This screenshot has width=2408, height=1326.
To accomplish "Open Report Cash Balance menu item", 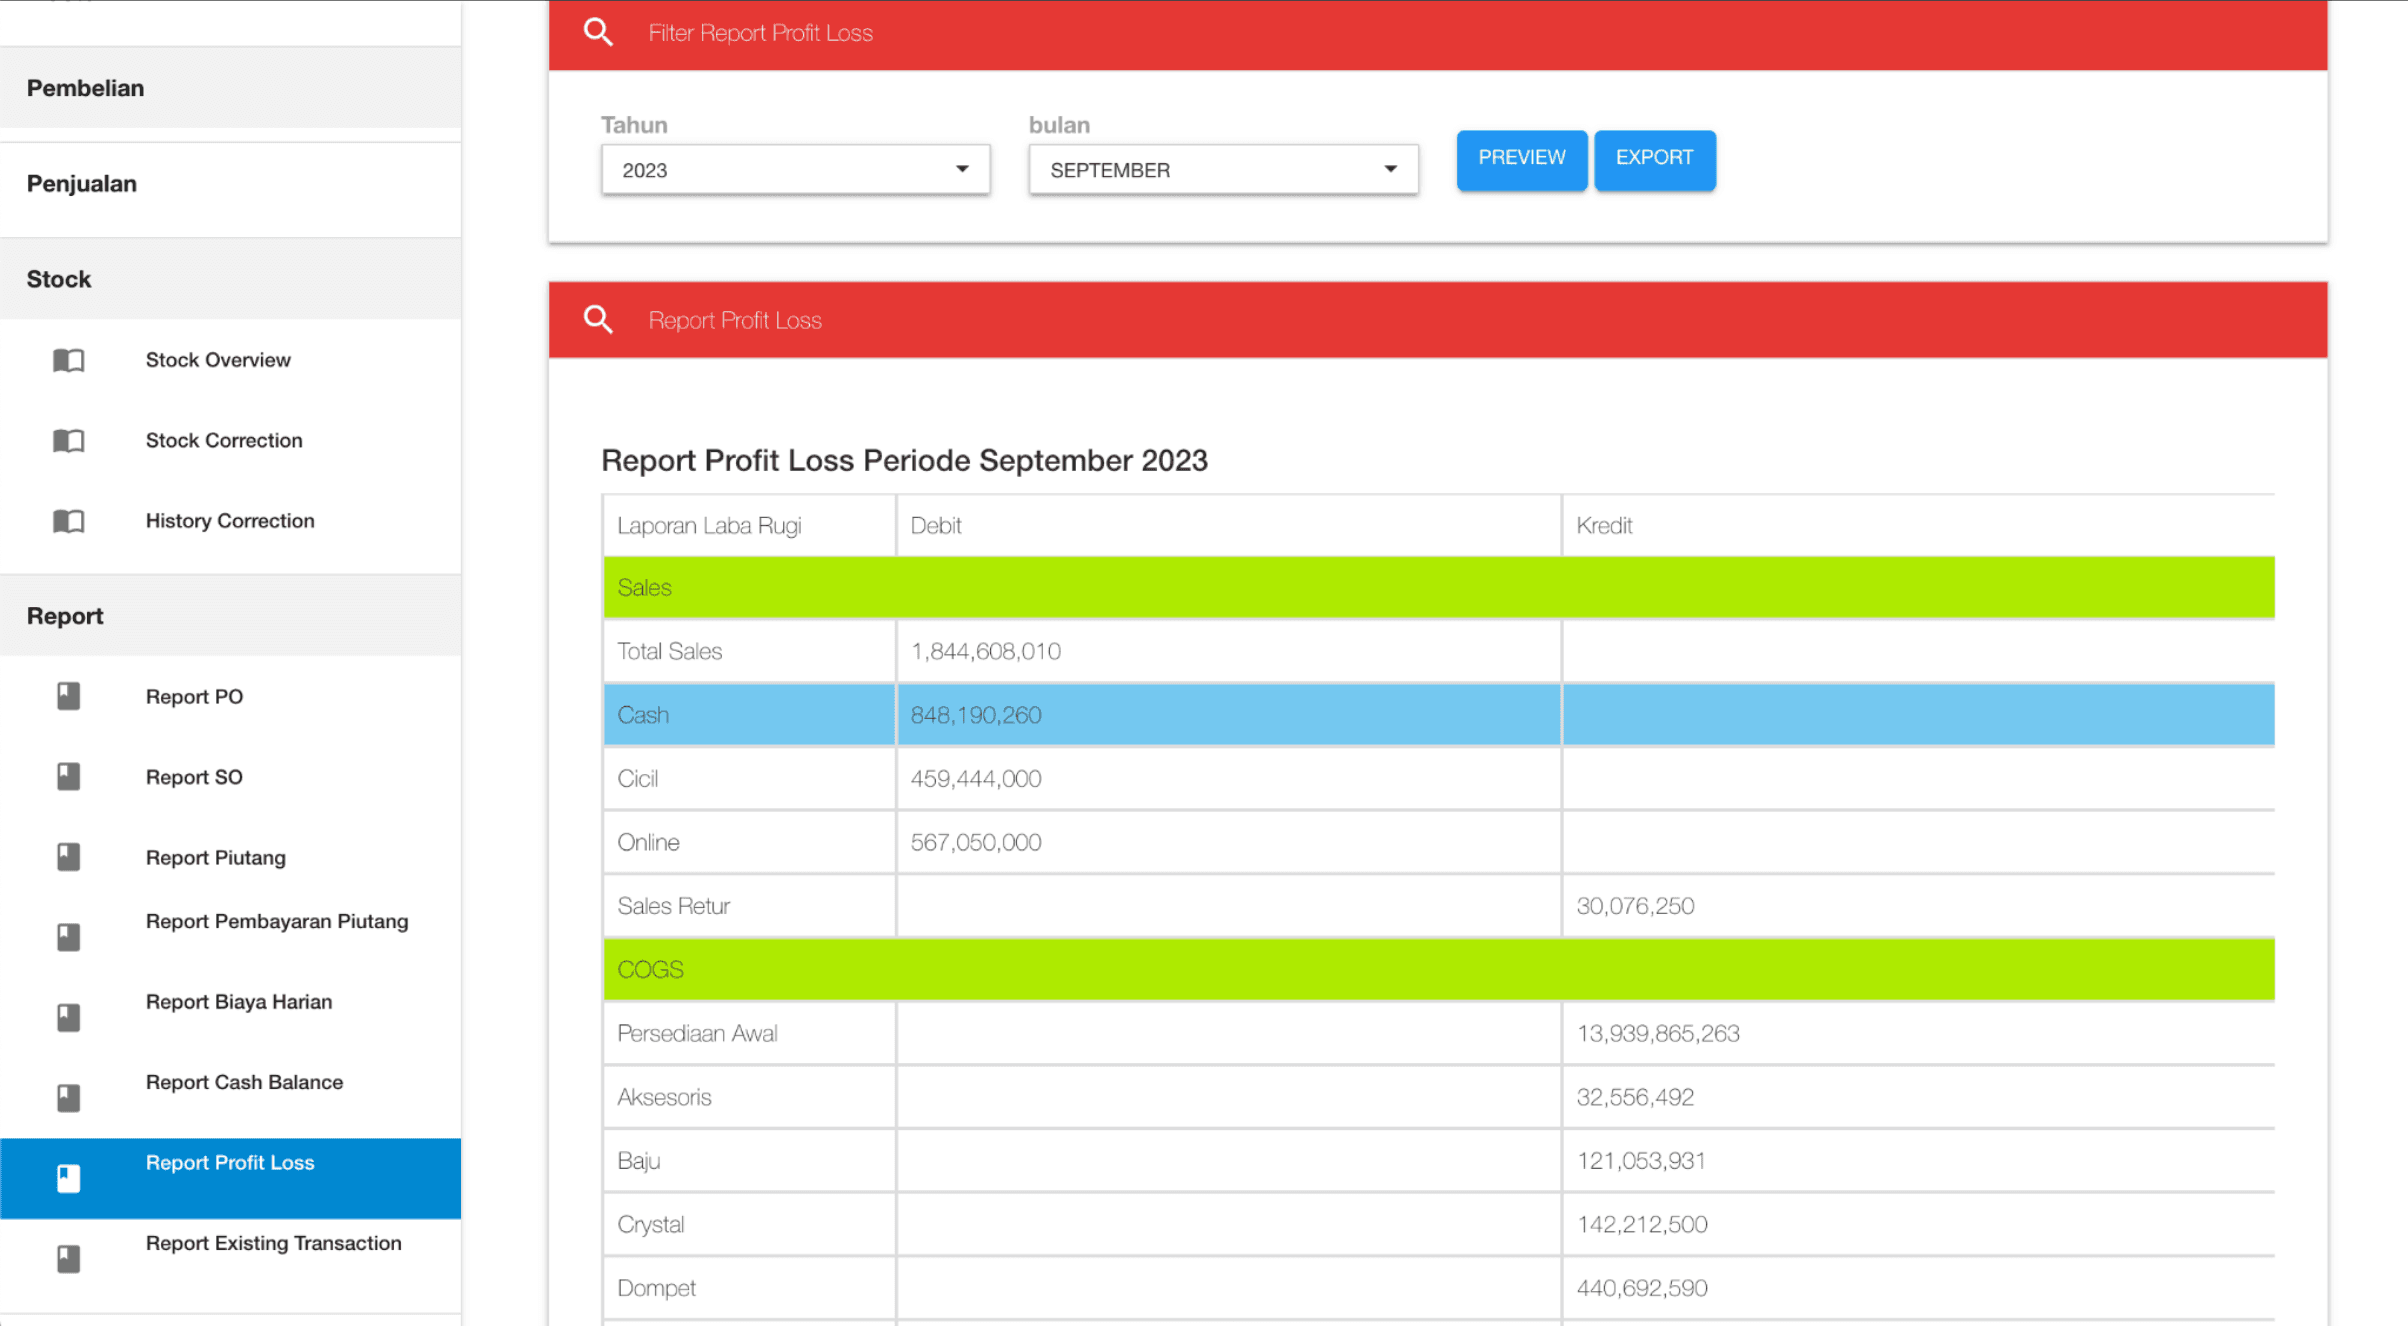I will [x=230, y=1098].
